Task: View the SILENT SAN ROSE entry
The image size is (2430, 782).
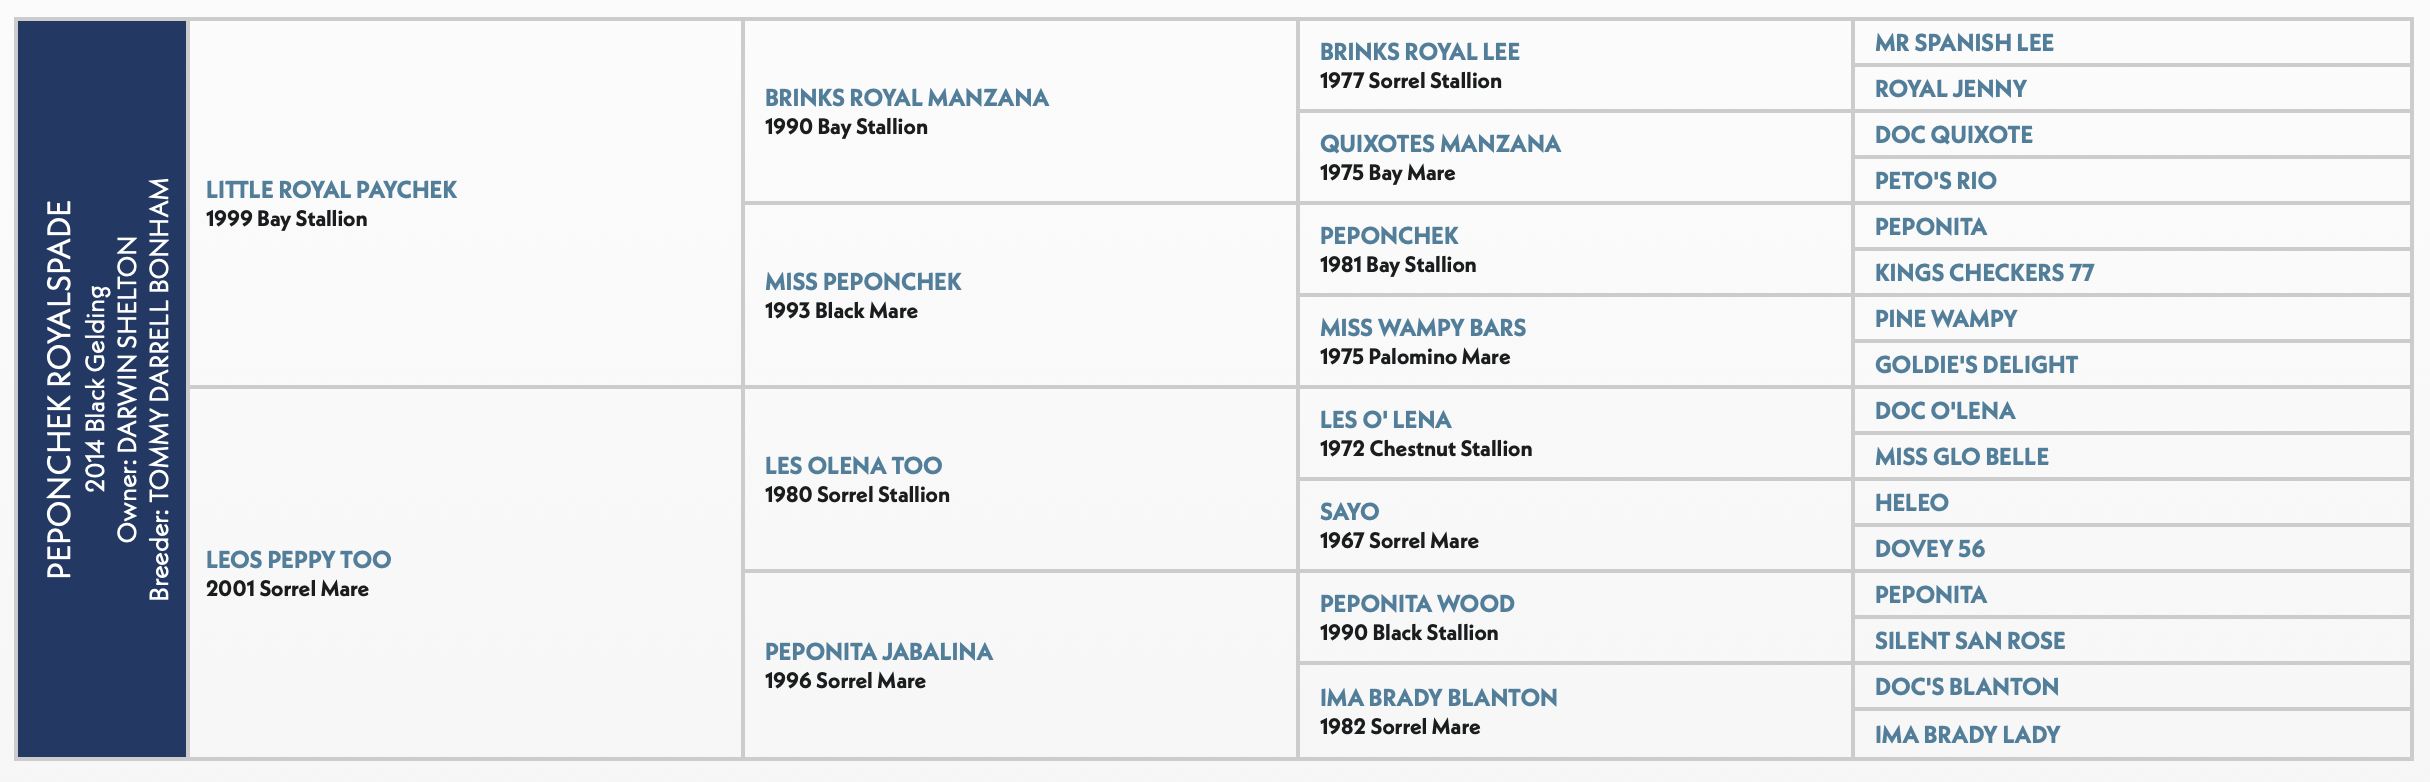Action: coord(1969,641)
